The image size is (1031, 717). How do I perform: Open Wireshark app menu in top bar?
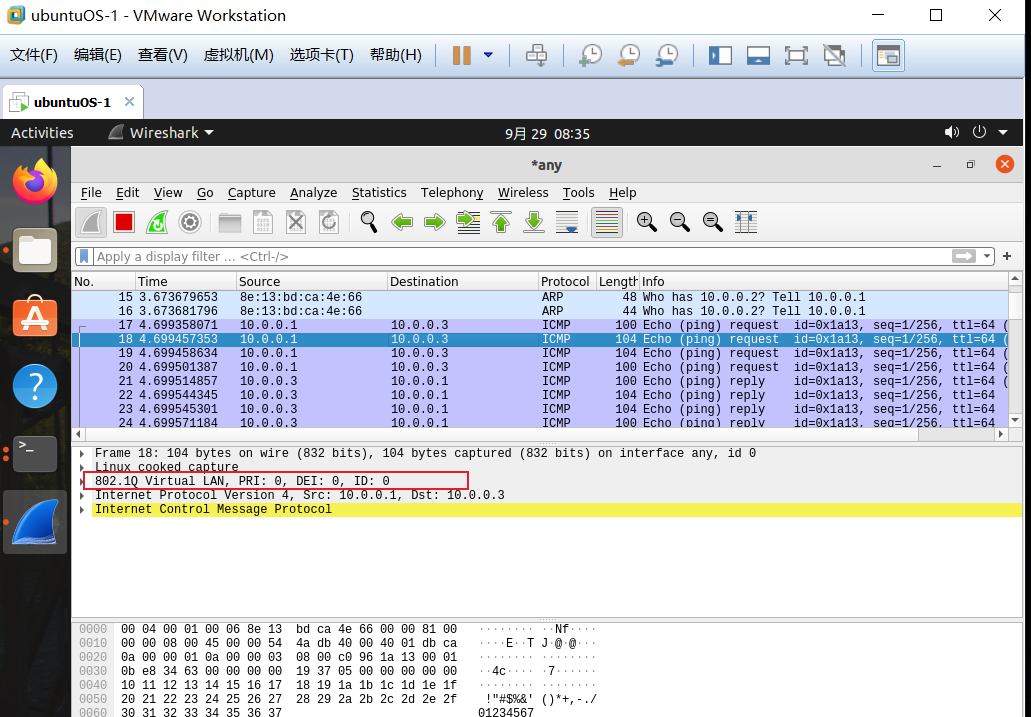(162, 133)
